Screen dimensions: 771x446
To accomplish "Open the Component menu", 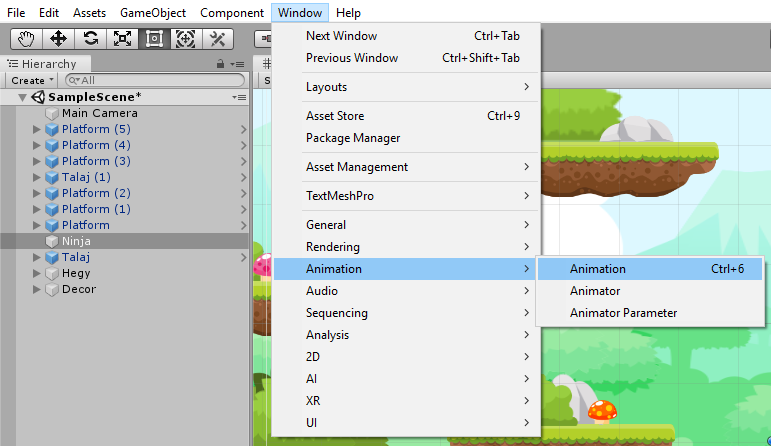I will [232, 13].
